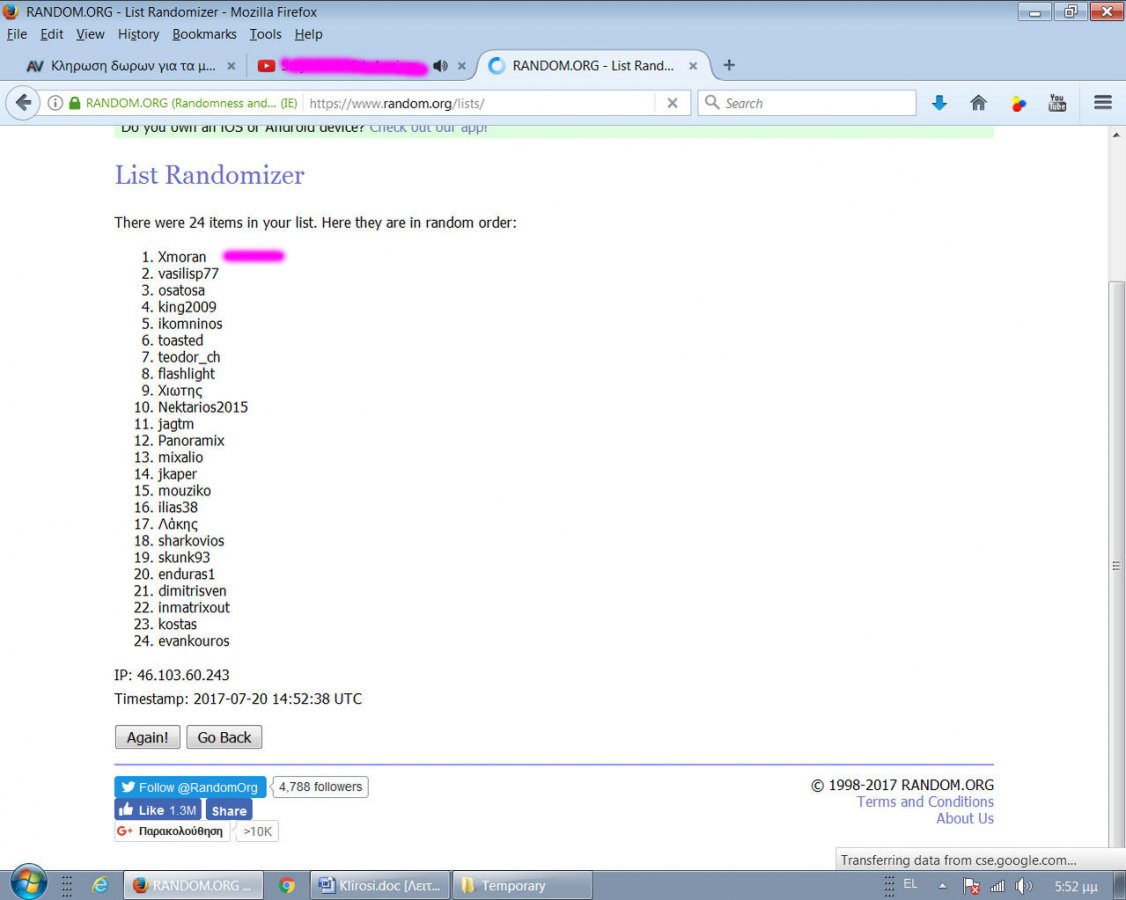Mute the audio on the YouTube tab
This screenshot has height=900, width=1126.
[x=440, y=66]
